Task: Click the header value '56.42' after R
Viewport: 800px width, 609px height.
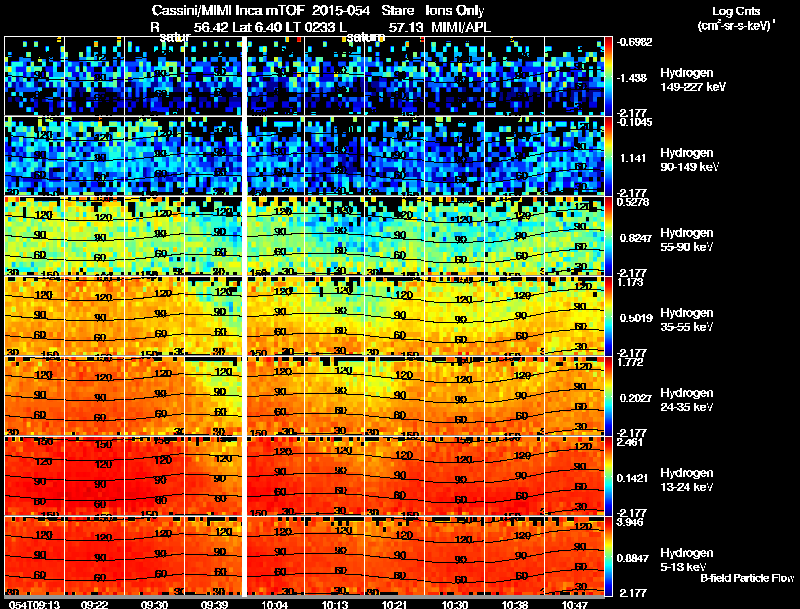Action: pos(211,27)
